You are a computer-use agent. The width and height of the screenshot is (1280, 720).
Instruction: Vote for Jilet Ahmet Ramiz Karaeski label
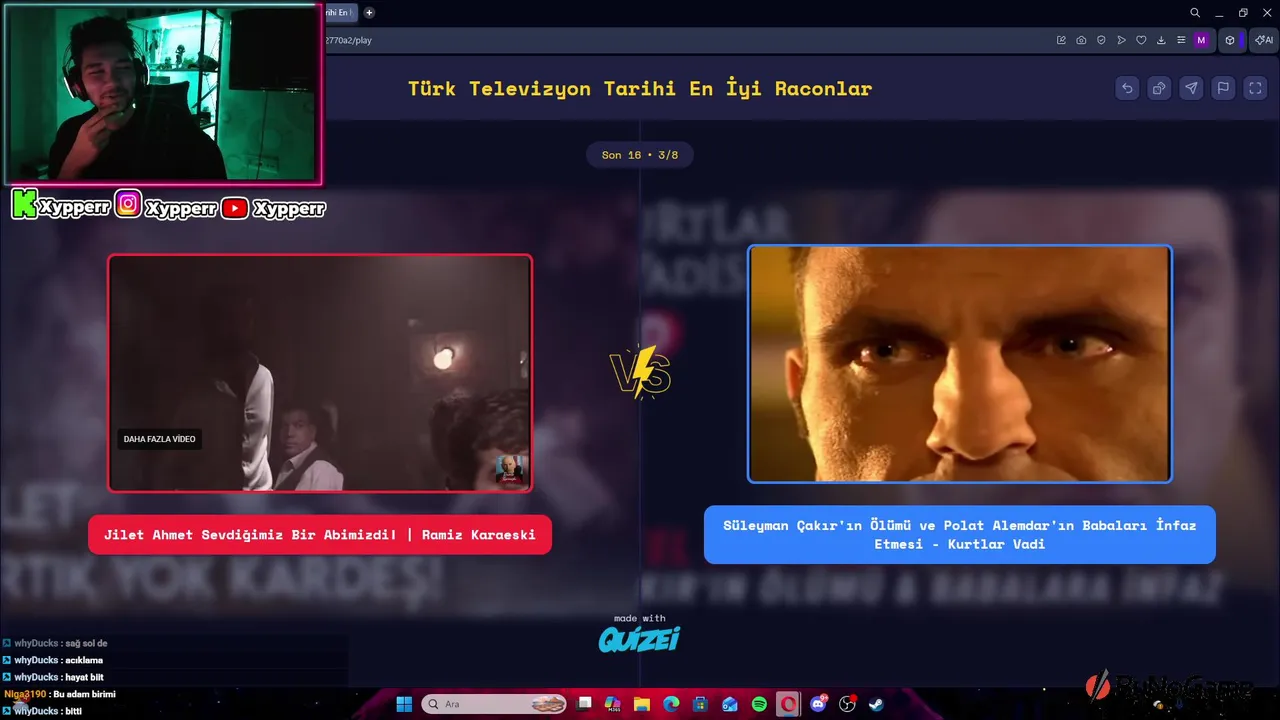tap(320, 535)
